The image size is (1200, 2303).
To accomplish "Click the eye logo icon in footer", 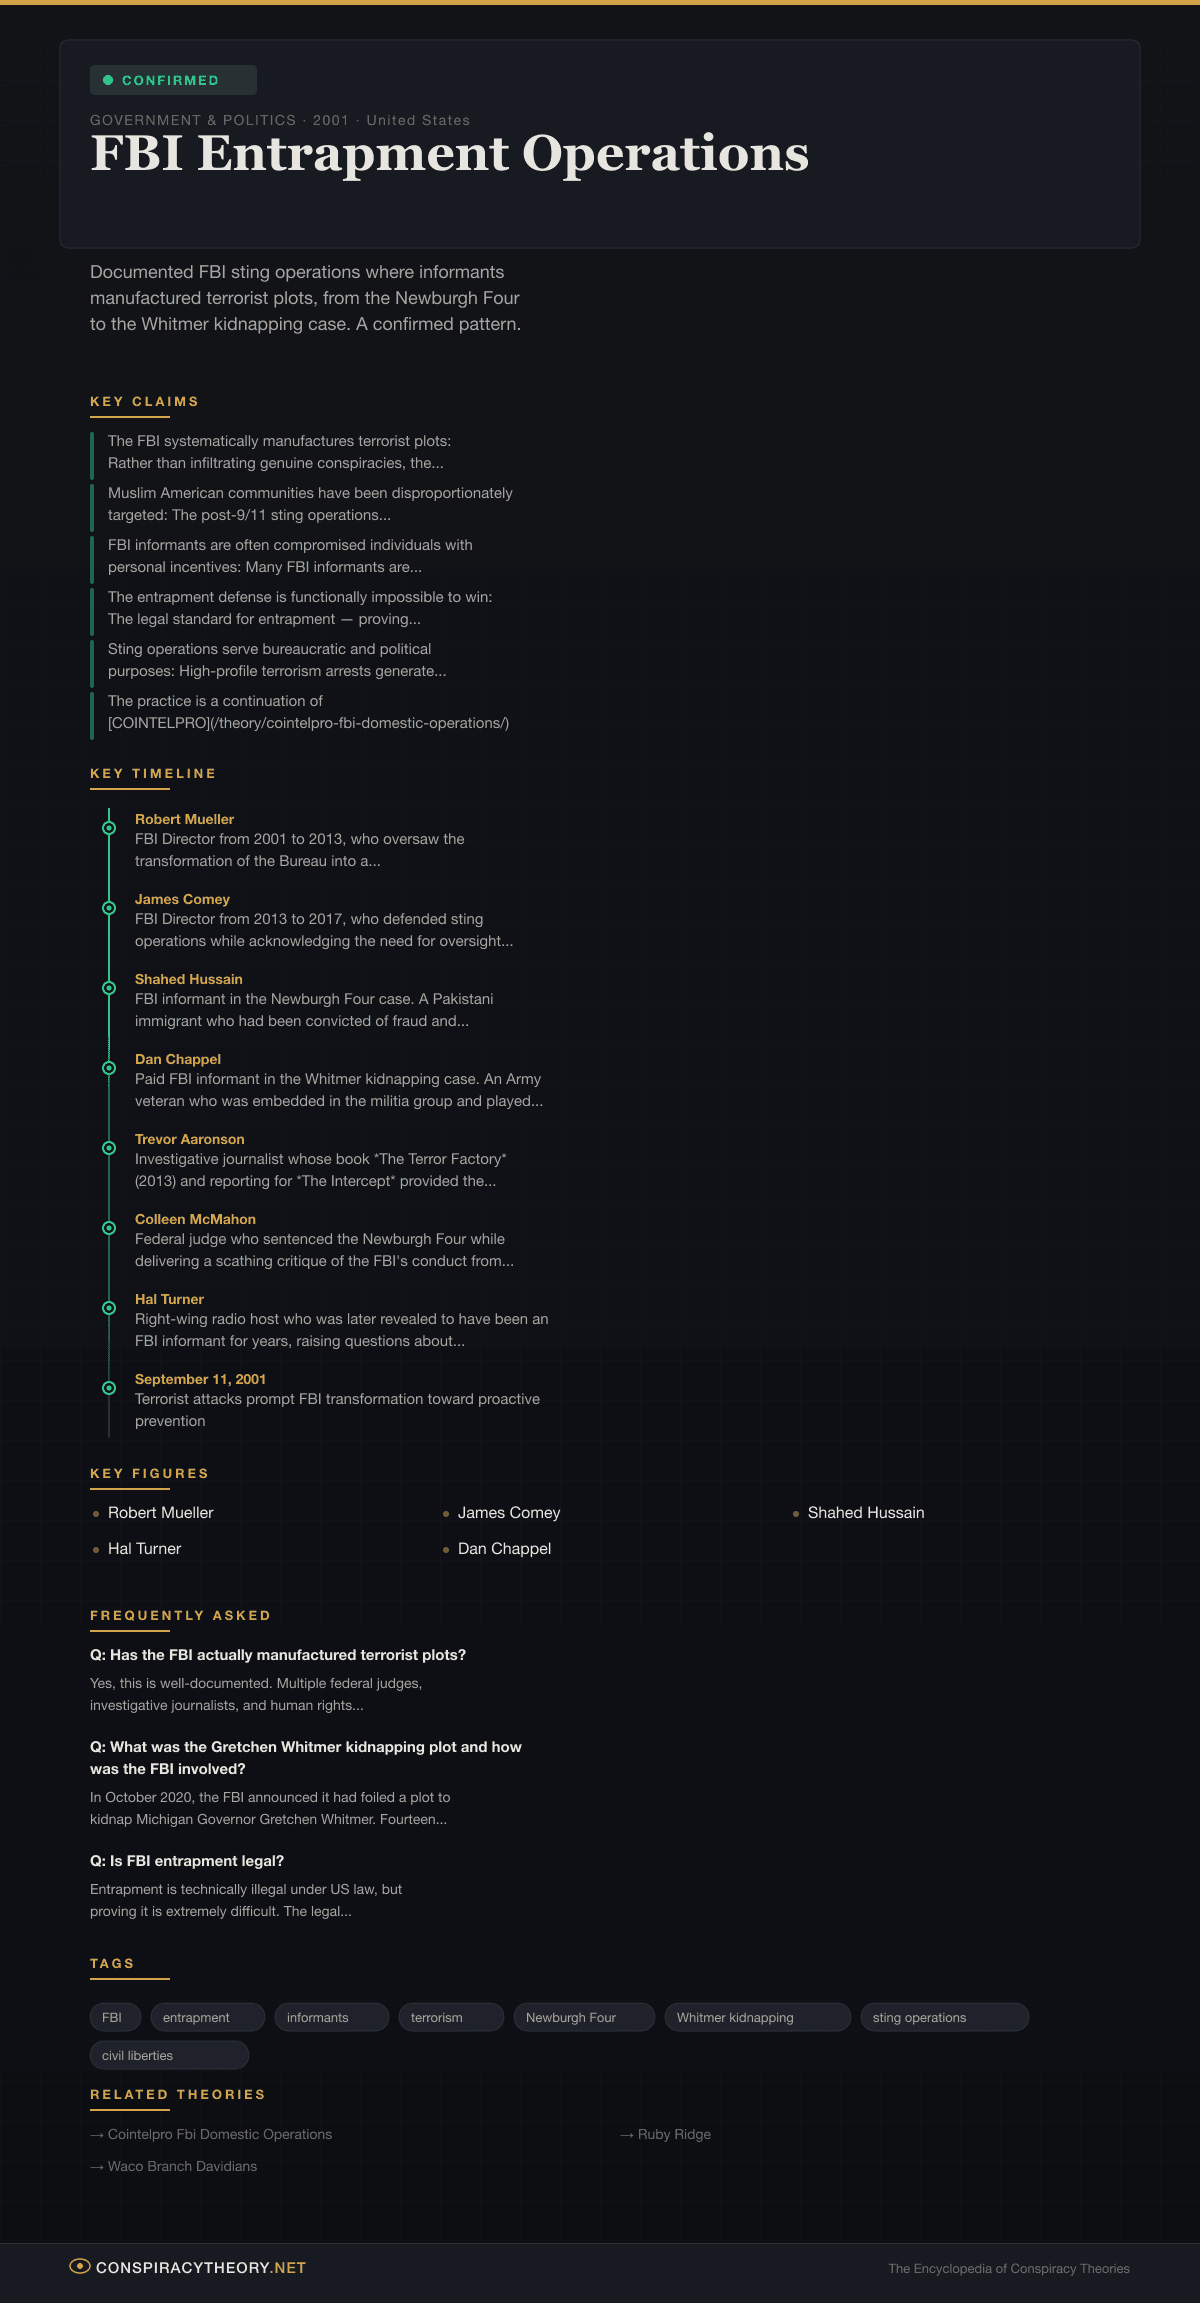I will pyautogui.click(x=80, y=2266).
